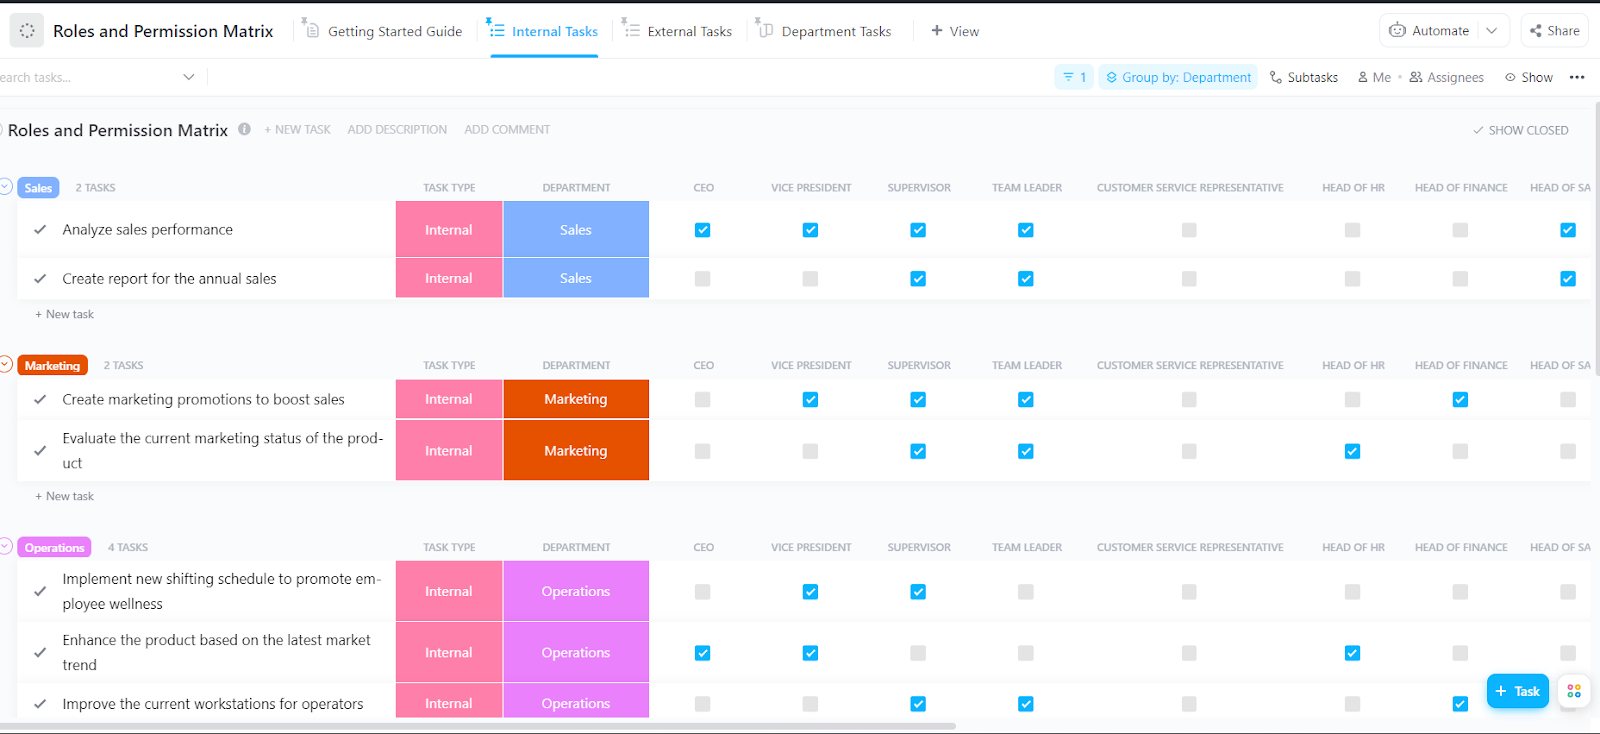
Task: Click the info icon beside list title
Action: (x=244, y=129)
